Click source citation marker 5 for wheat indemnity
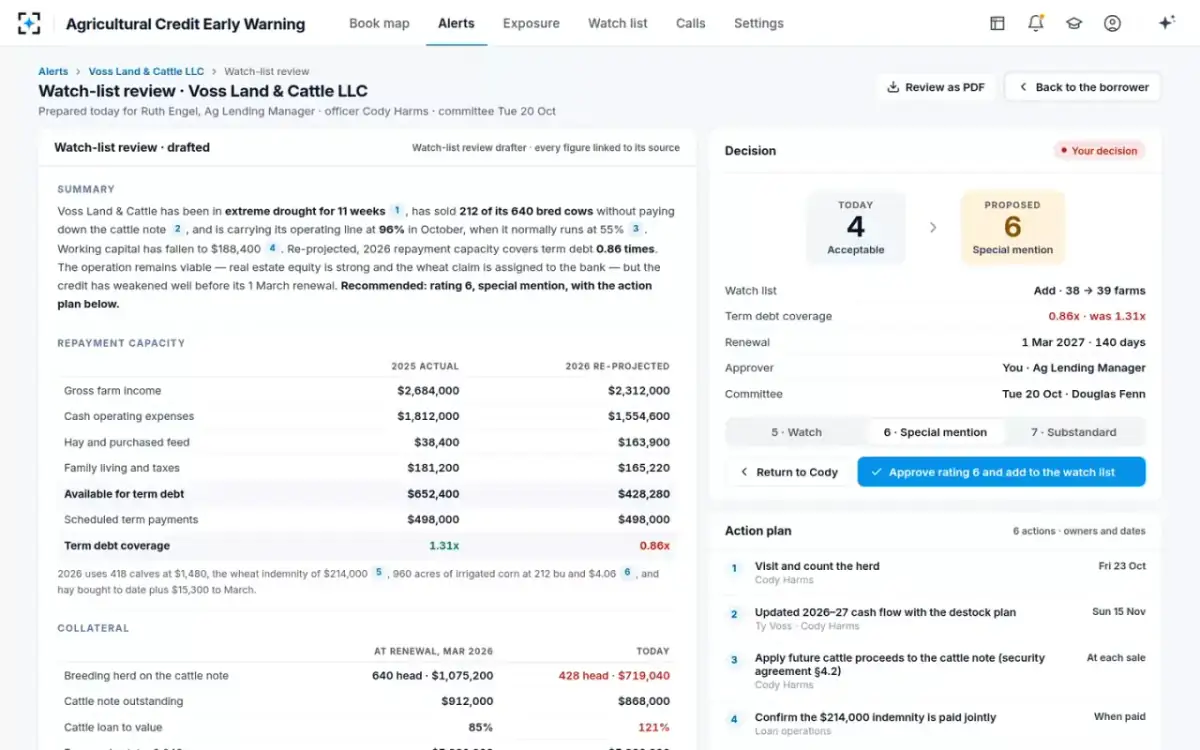This screenshot has width=1200, height=750. click(x=379, y=573)
